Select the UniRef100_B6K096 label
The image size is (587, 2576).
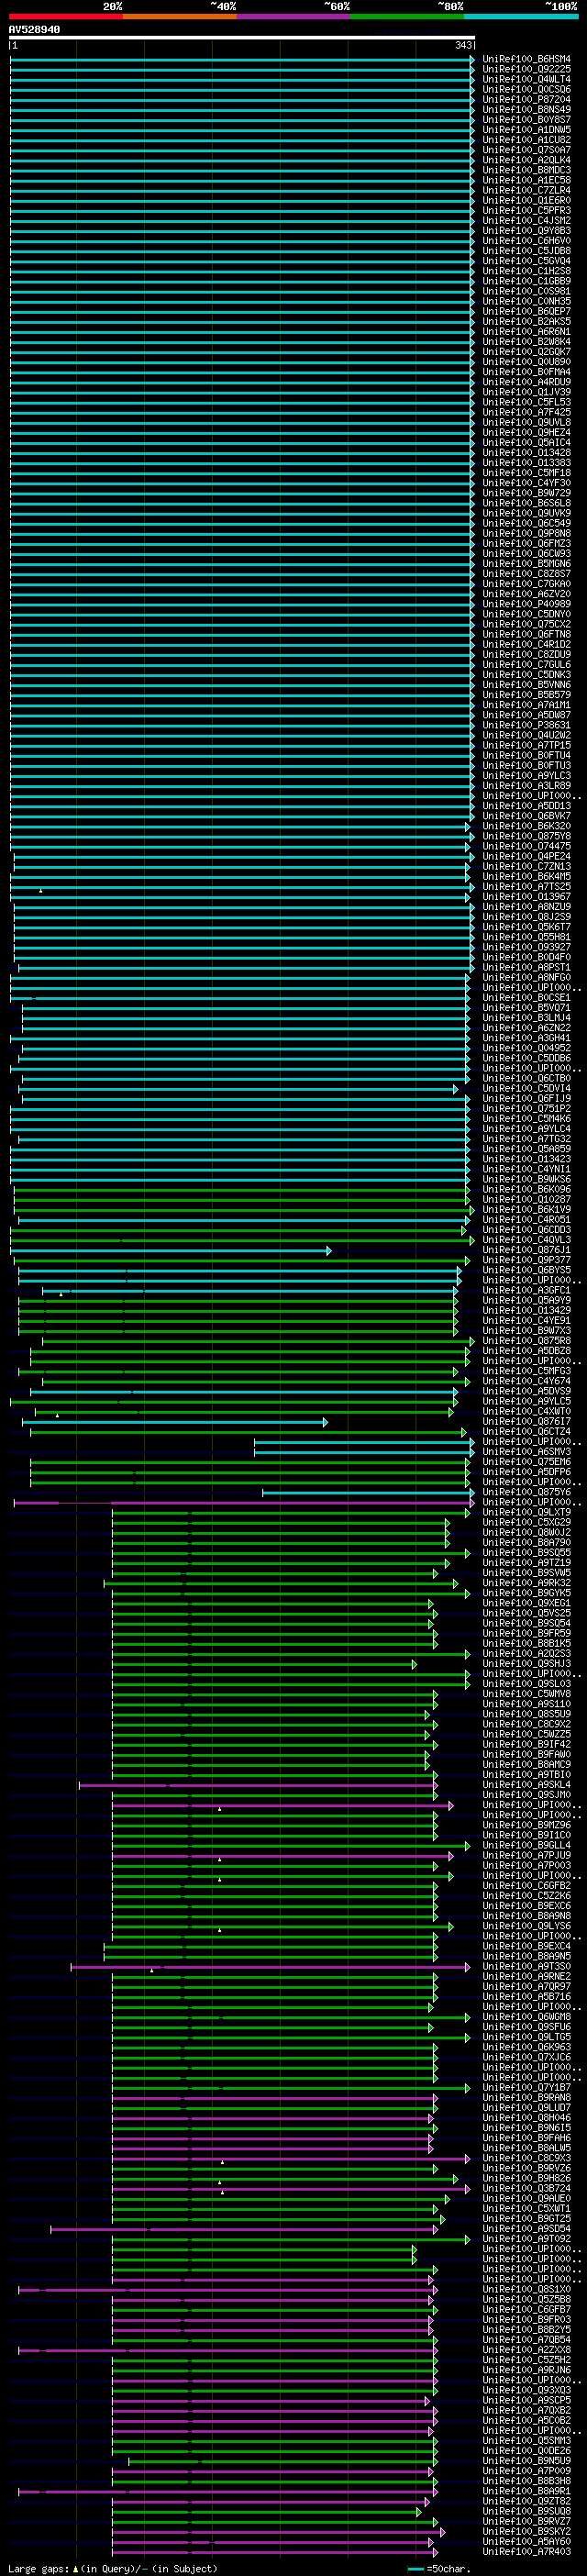[x=526, y=1189]
